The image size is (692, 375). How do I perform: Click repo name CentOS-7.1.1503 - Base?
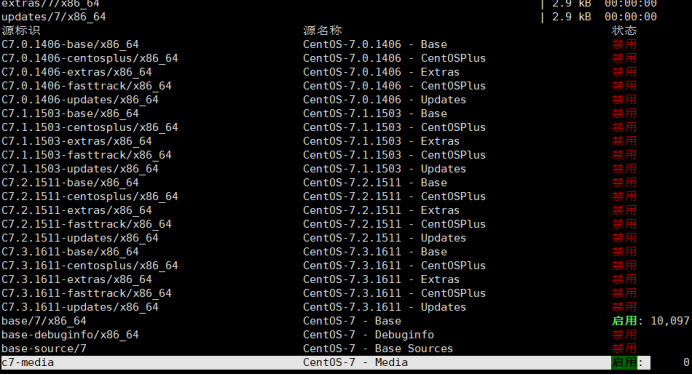pos(375,113)
